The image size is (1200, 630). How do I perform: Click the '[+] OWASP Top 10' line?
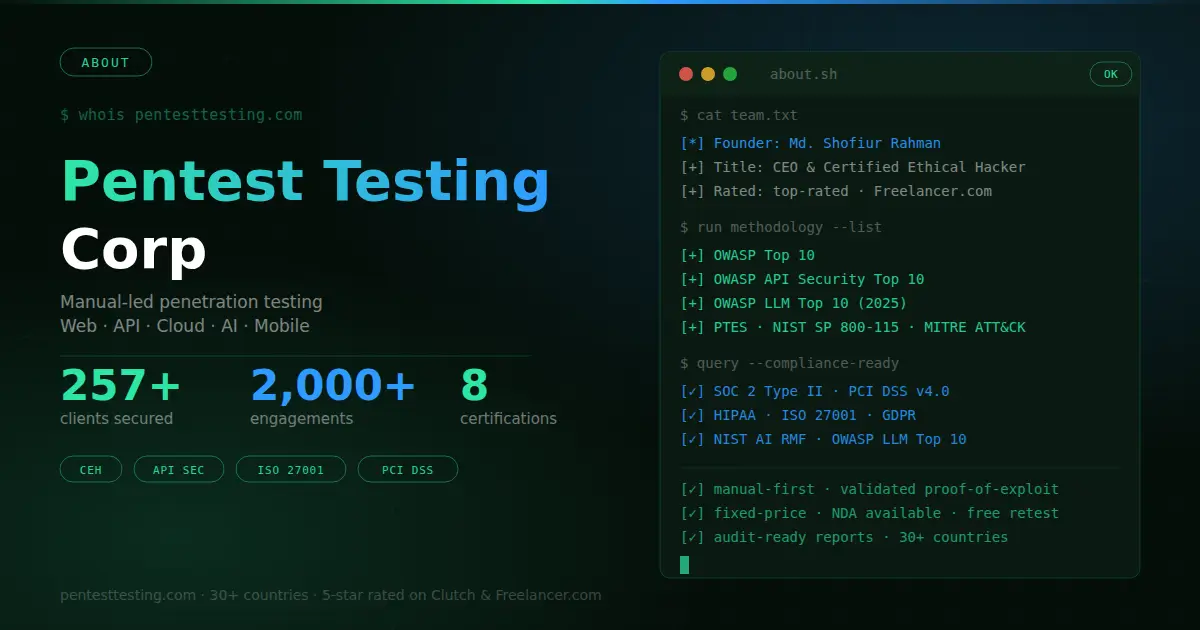748,255
